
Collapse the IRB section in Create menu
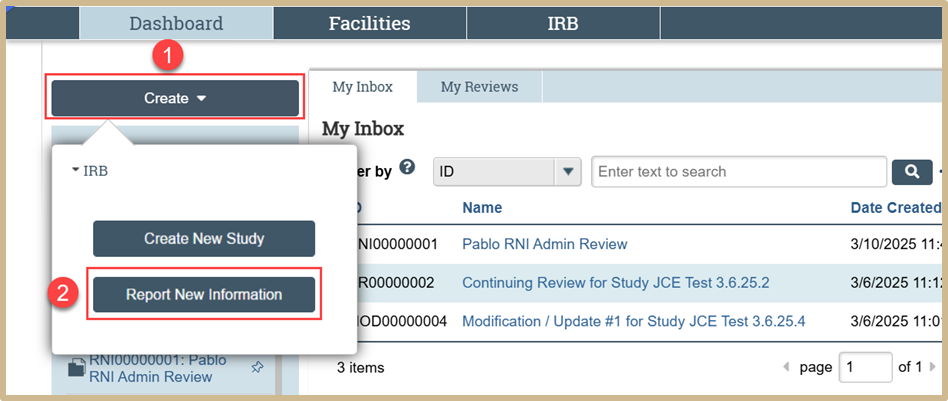pos(89,171)
